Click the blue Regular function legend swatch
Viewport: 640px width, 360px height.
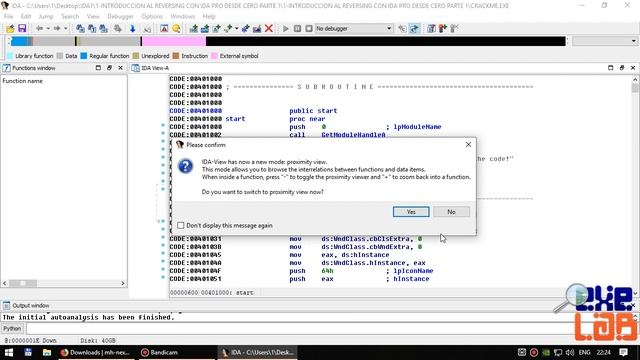click(84, 56)
